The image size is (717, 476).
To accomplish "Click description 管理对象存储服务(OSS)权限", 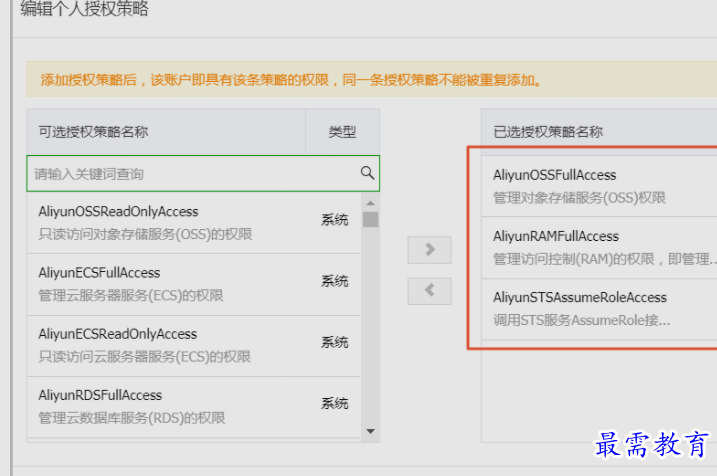I will [x=579, y=198].
